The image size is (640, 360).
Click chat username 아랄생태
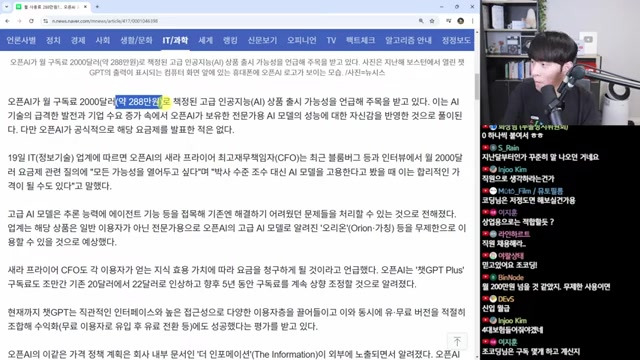[511, 256]
